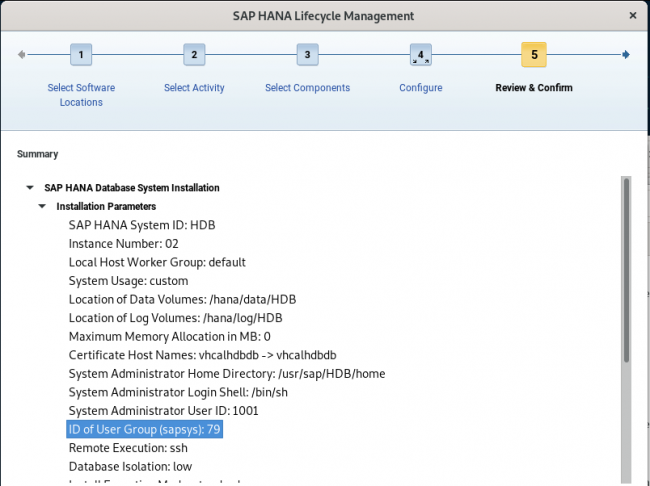Viewport: 650px width, 486px height.
Task: Select step 5 highlighted number box
Action: [x=534, y=55]
